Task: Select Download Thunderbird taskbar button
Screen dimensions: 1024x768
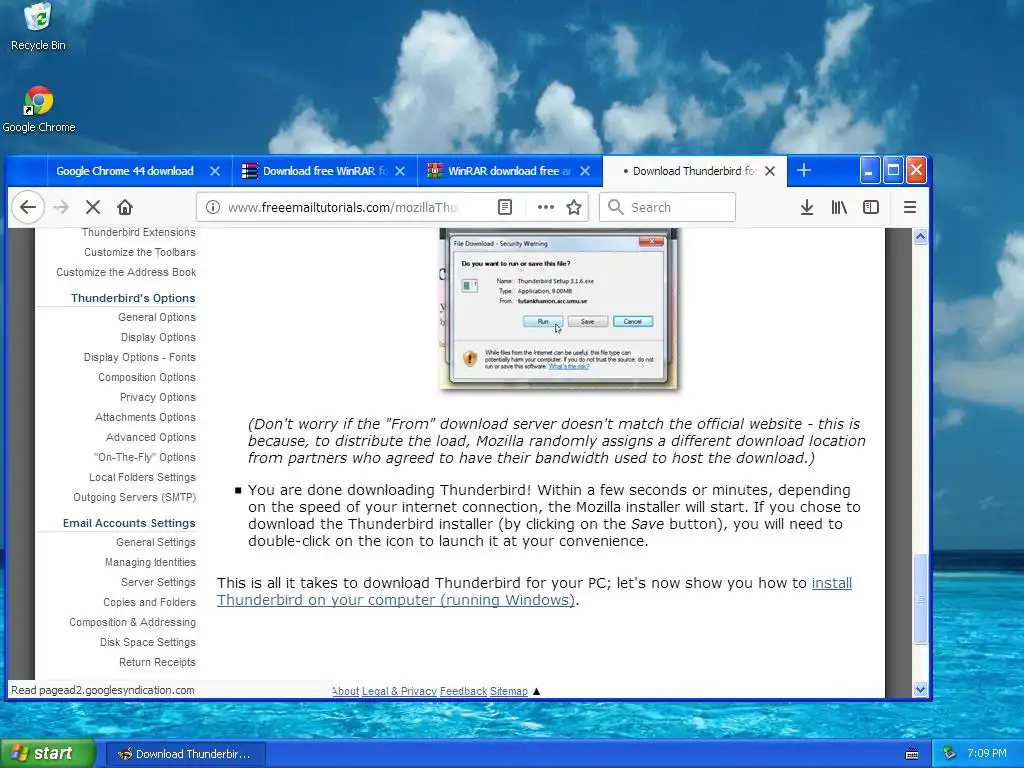Action: [185, 754]
